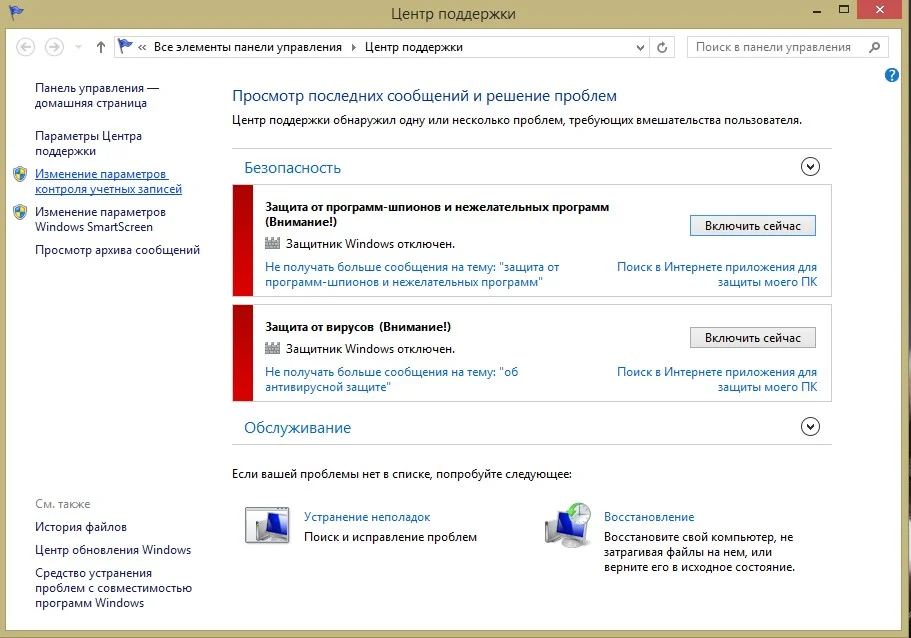The height and width of the screenshot is (638, 911).
Task: Click the Back navigation arrow
Action: pos(26,47)
